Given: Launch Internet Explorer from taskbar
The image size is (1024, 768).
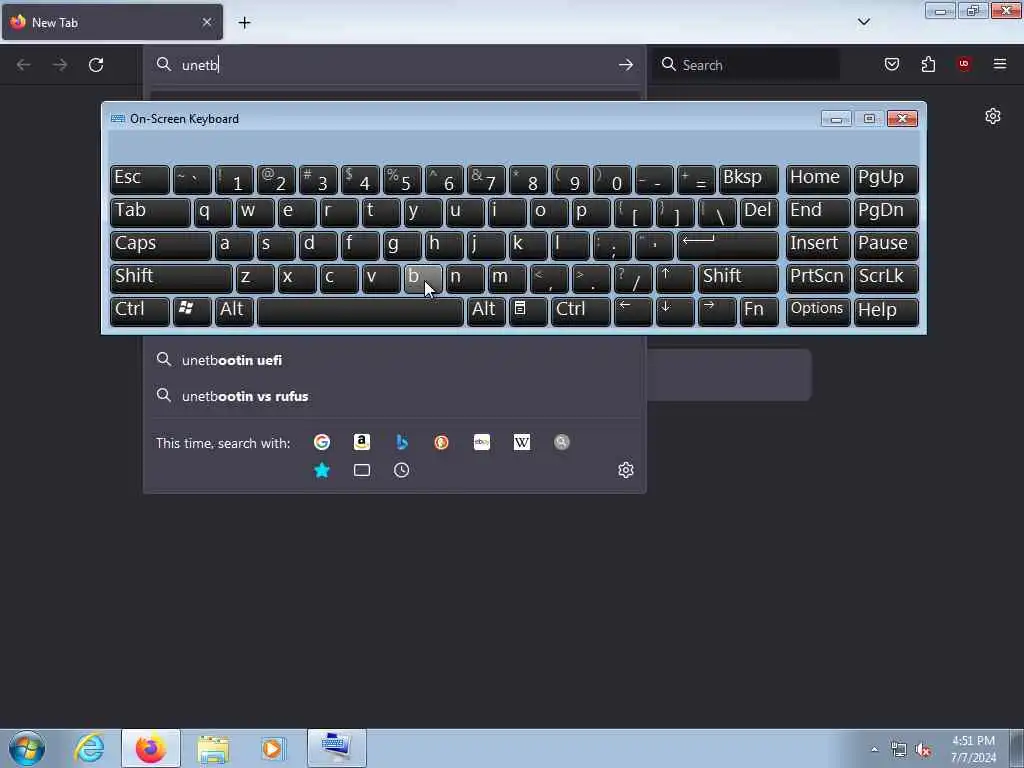Looking at the screenshot, I should [x=89, y=748].
